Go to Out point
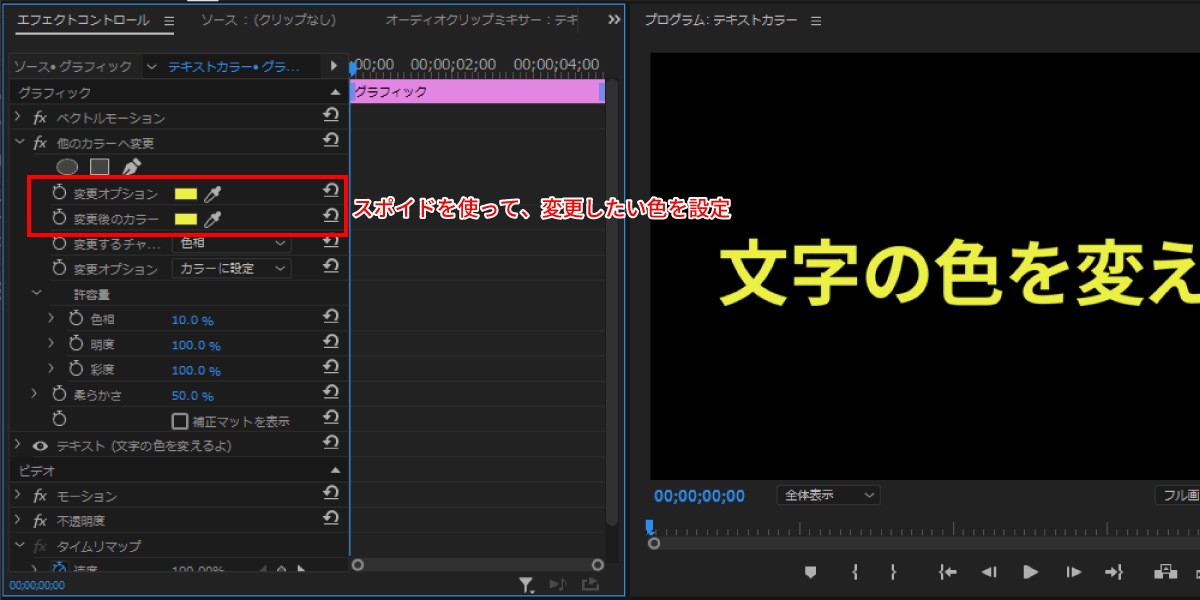Image resolution: width=1200 pixels, height=600 pixels. click(1114, 572)
